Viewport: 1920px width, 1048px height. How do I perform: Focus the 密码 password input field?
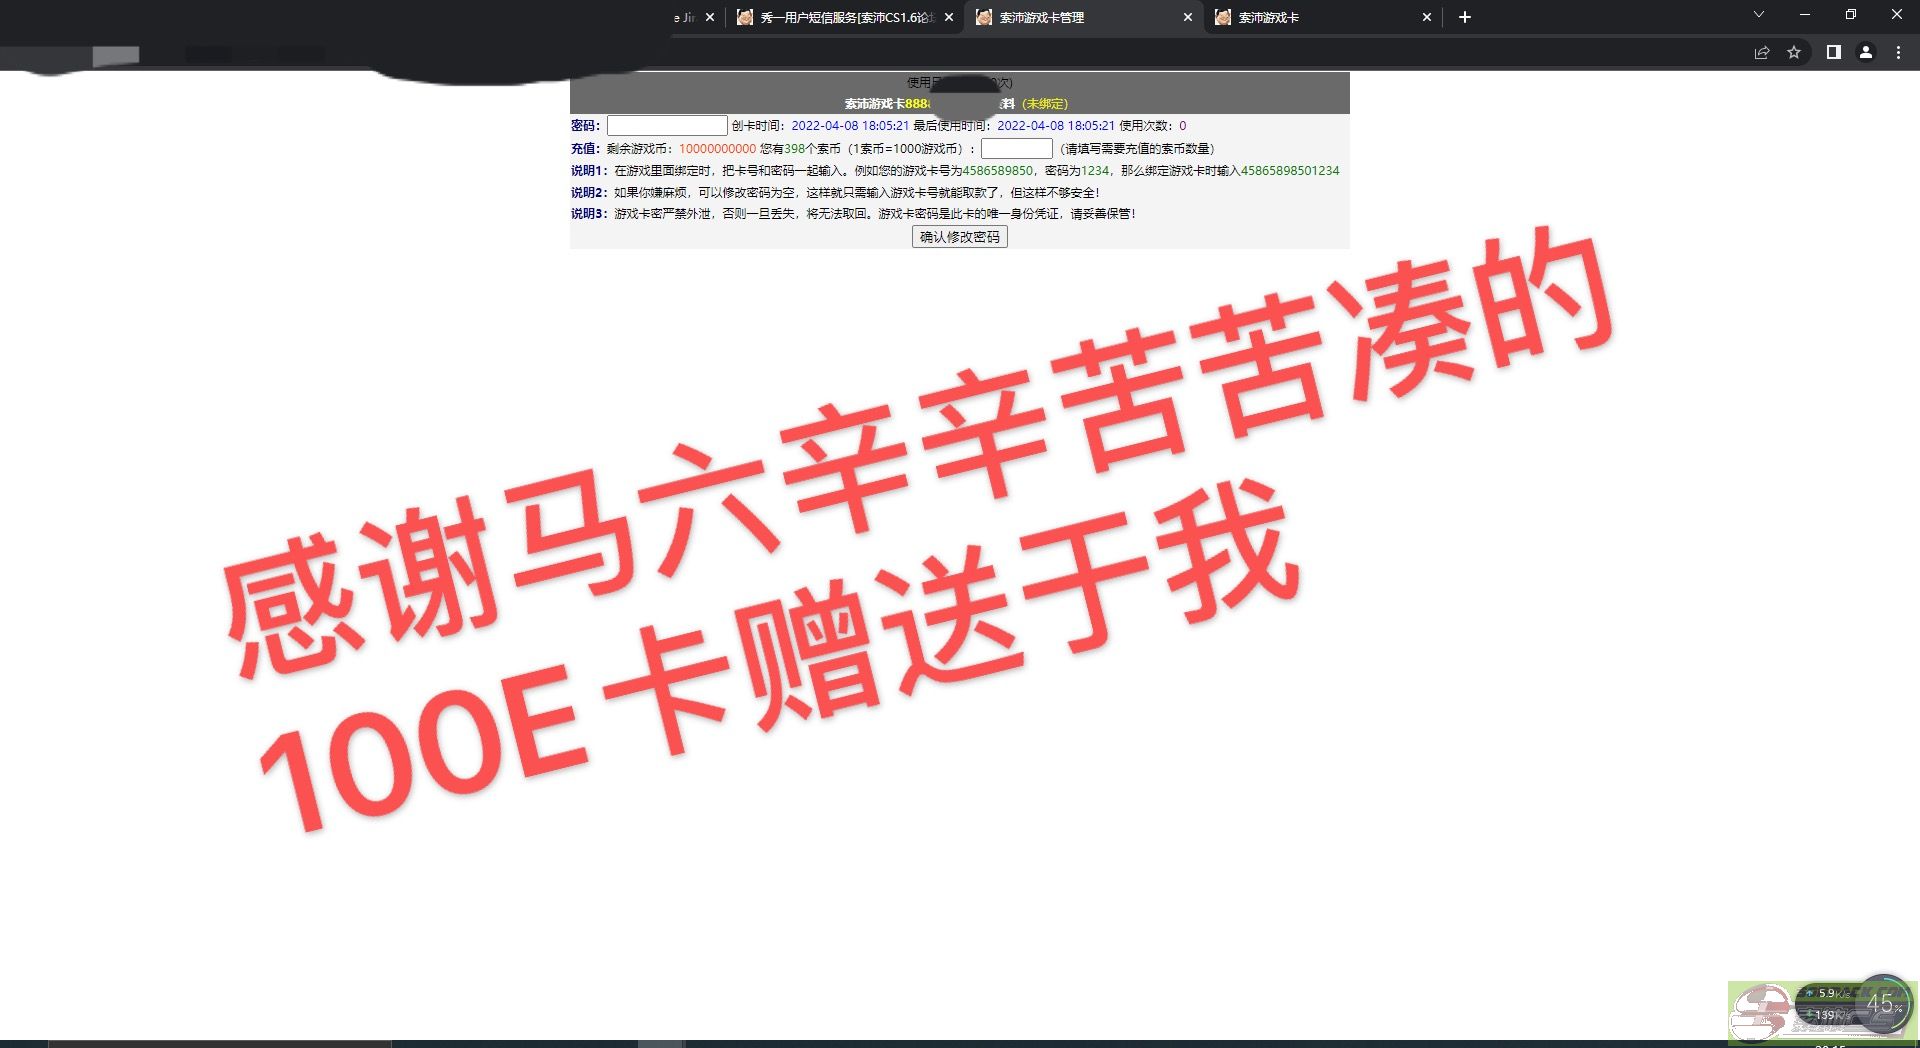click(x=667, y=126)
